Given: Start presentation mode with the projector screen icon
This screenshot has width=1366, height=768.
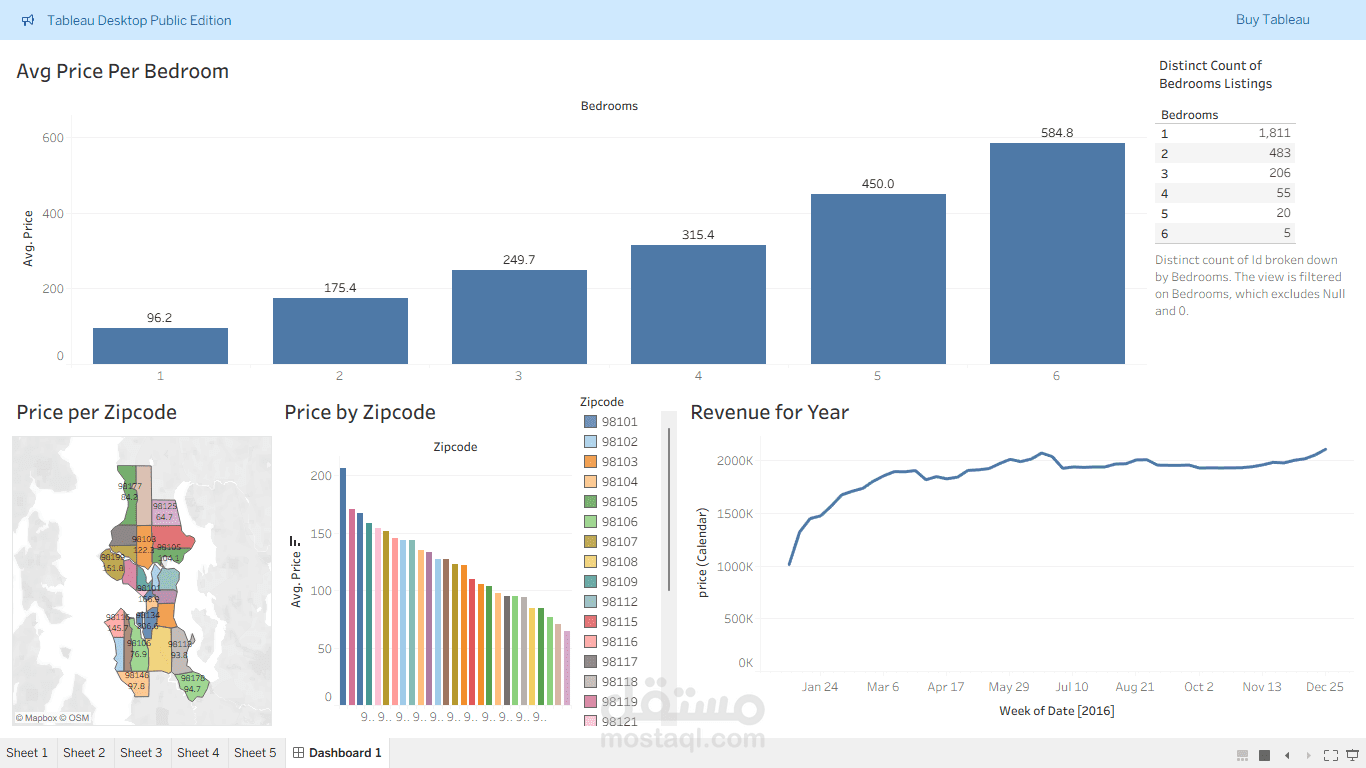Looking at the screenshot, I should pos(1353,754).
